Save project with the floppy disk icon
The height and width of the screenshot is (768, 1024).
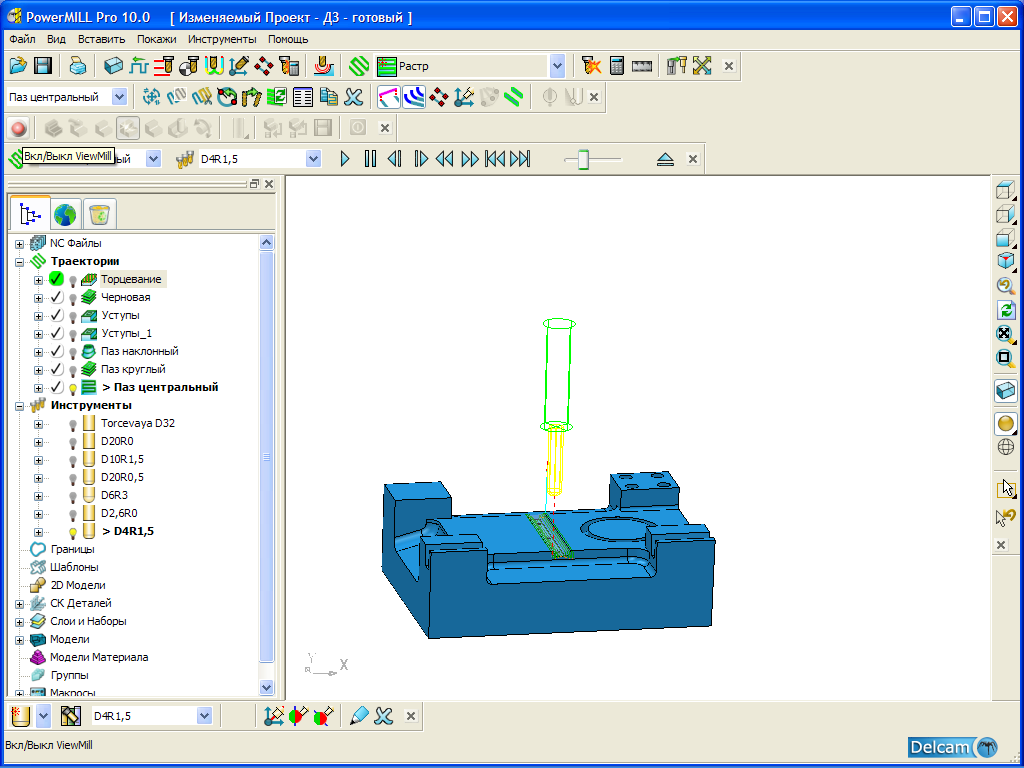click(42, 65)
